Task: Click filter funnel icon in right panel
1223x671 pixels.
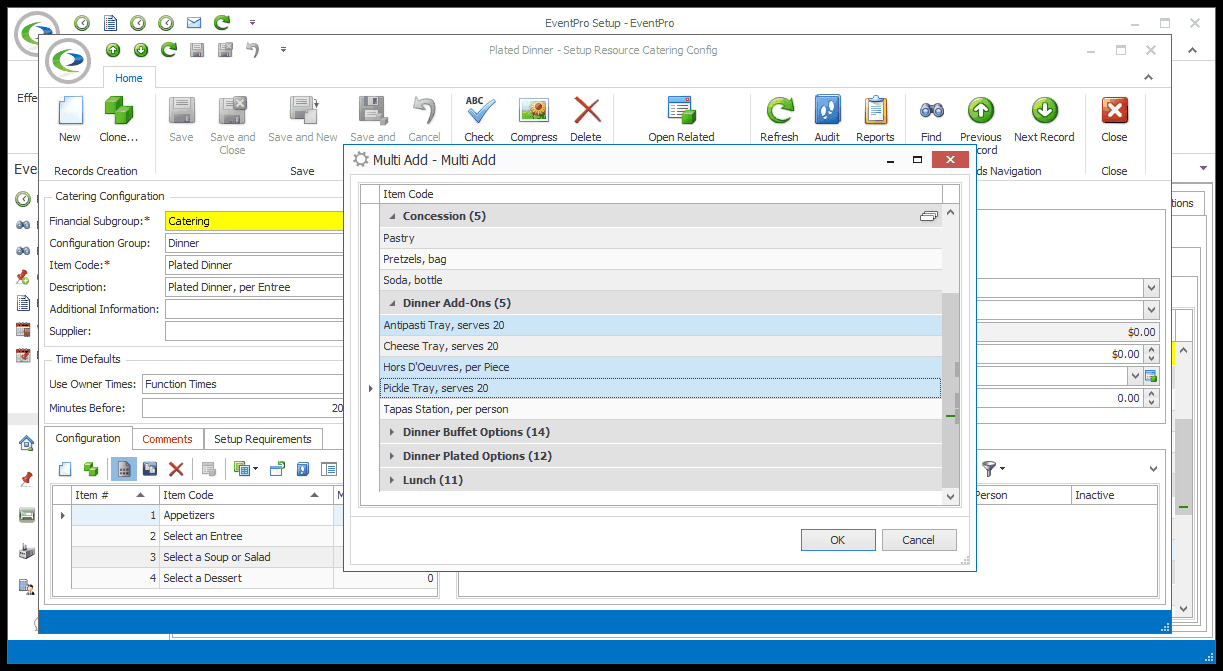Action: 991,467
